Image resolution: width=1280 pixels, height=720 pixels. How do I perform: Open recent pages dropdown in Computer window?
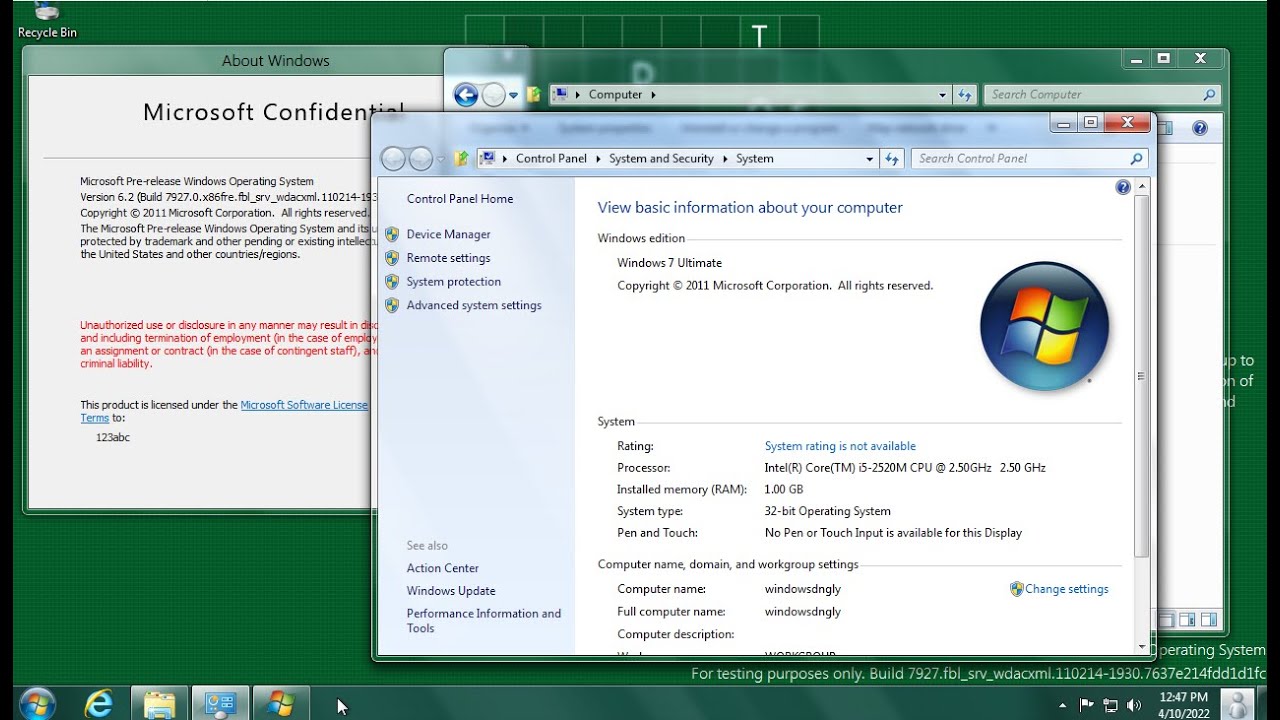point(514,95)
